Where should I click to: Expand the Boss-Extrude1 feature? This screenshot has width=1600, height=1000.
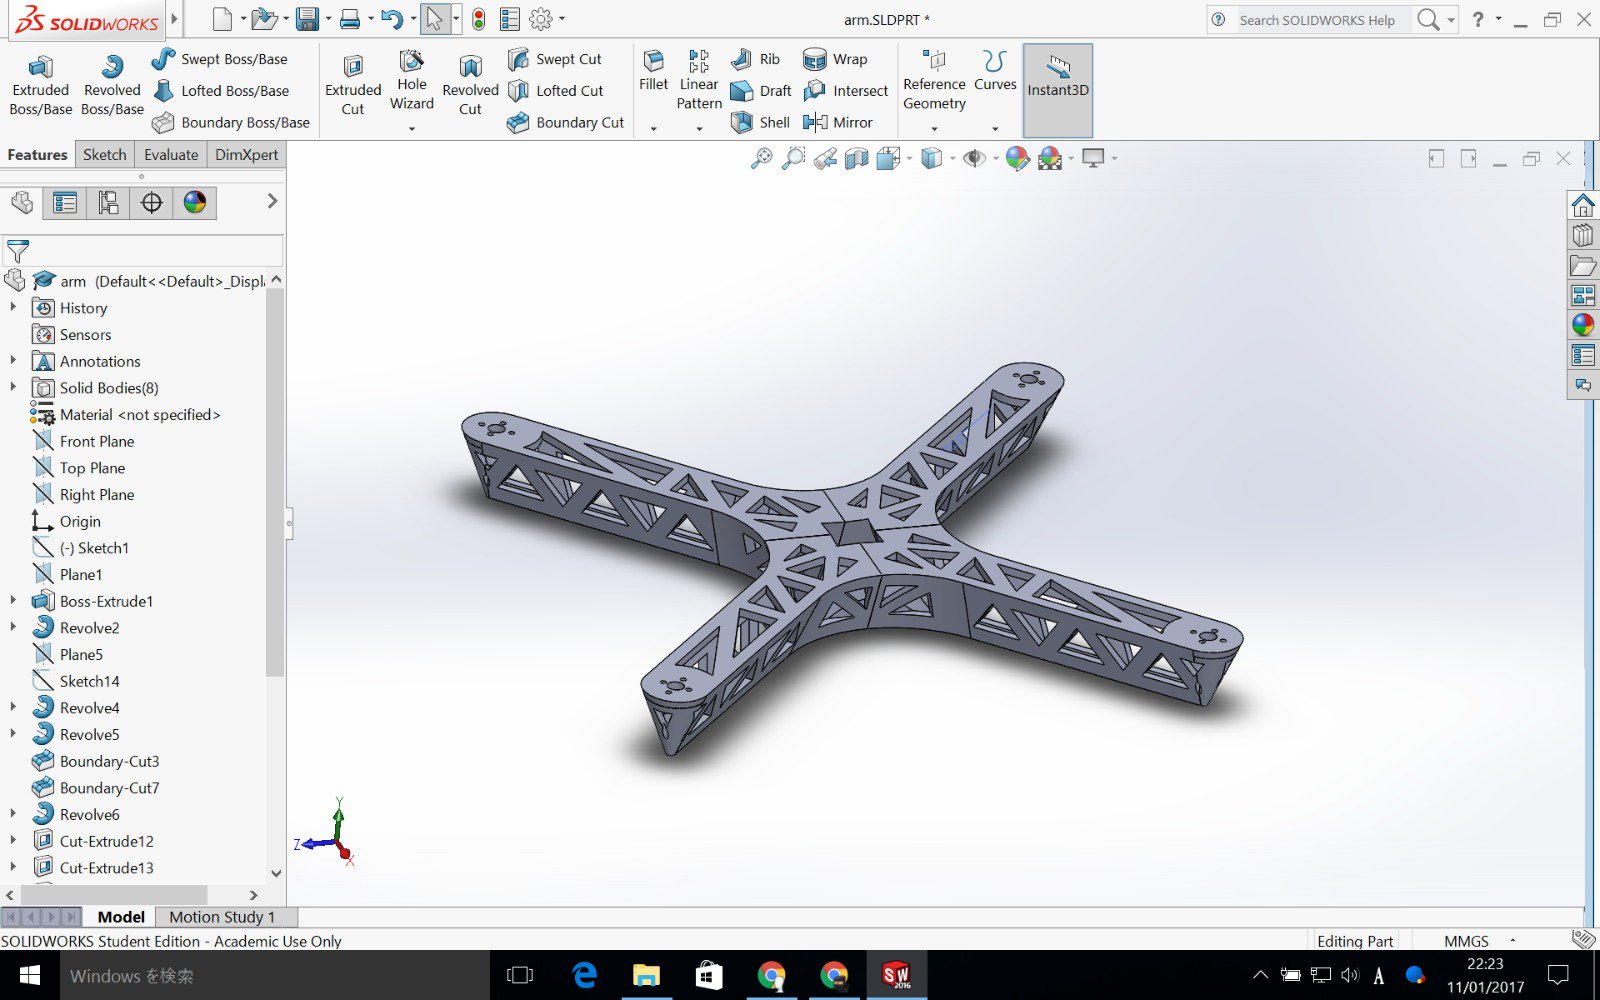coord(13,600)
